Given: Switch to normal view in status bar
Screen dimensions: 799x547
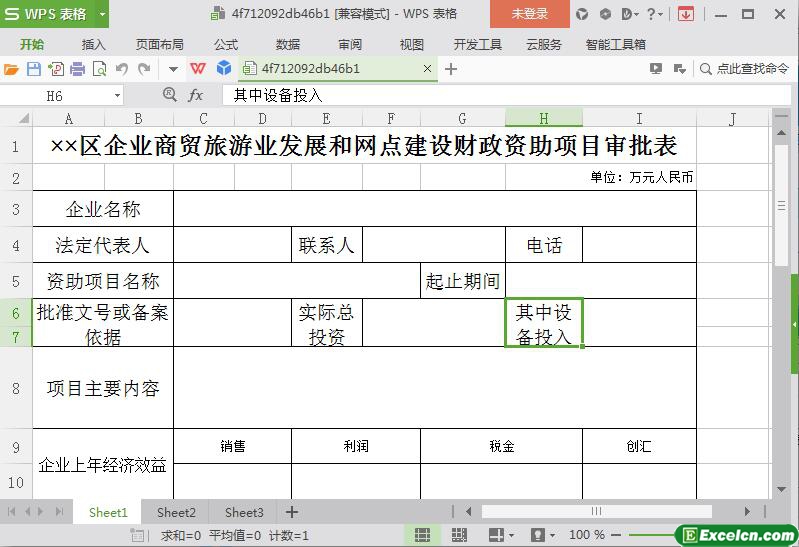Looking at the screenshot, I should coord(422,535).
